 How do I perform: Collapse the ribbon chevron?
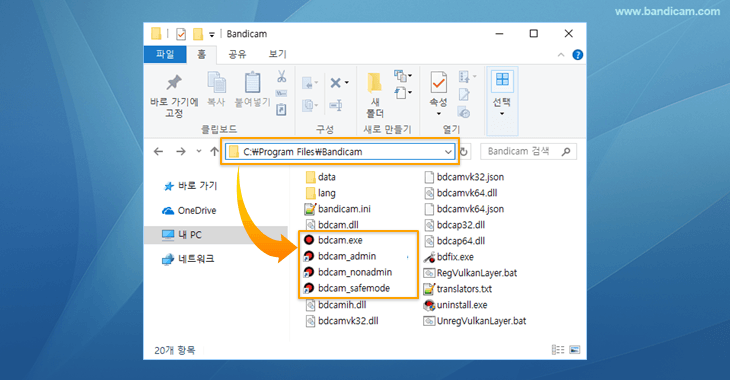[561, 55]
